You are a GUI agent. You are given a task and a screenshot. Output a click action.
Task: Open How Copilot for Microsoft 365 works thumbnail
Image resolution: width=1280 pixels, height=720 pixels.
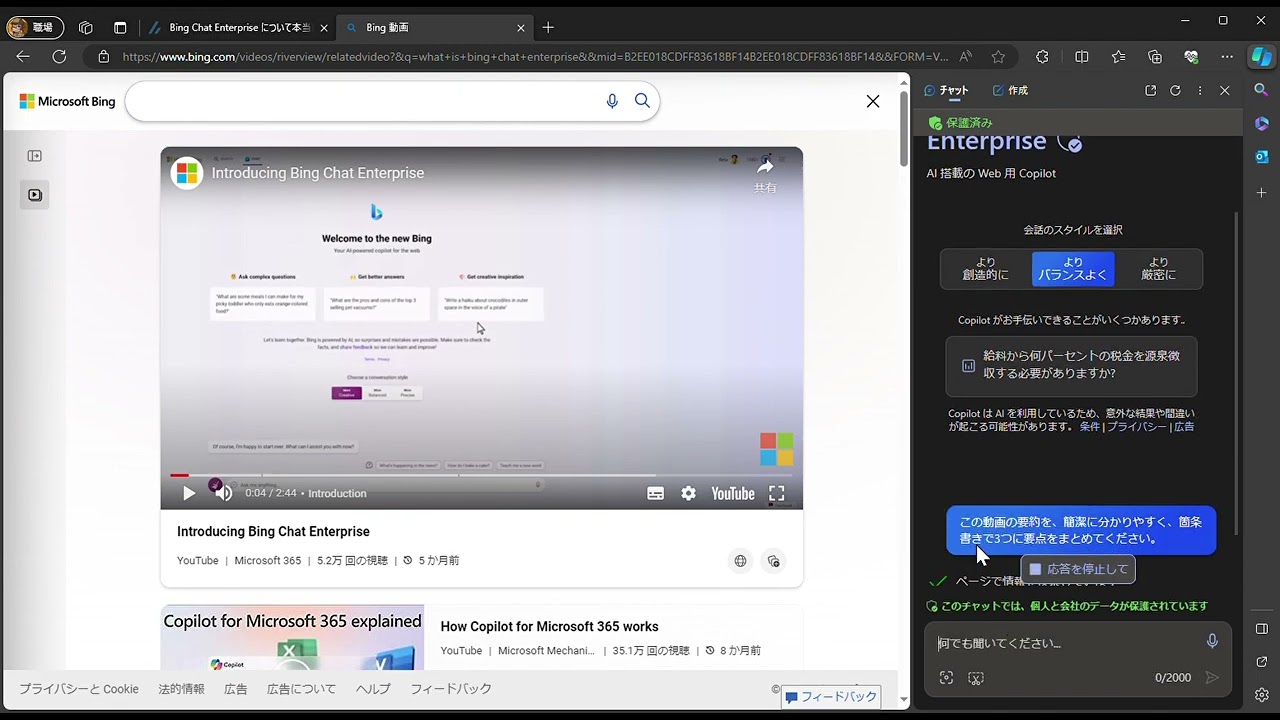click(x=292, y=637)
